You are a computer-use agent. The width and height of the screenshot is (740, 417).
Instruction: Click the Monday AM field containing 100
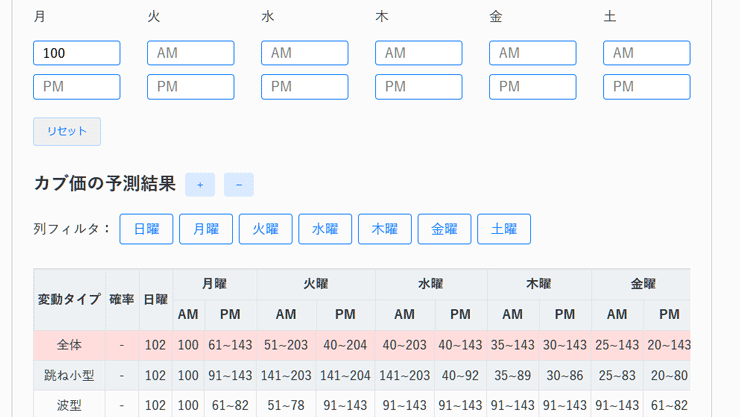coord(77,53)
